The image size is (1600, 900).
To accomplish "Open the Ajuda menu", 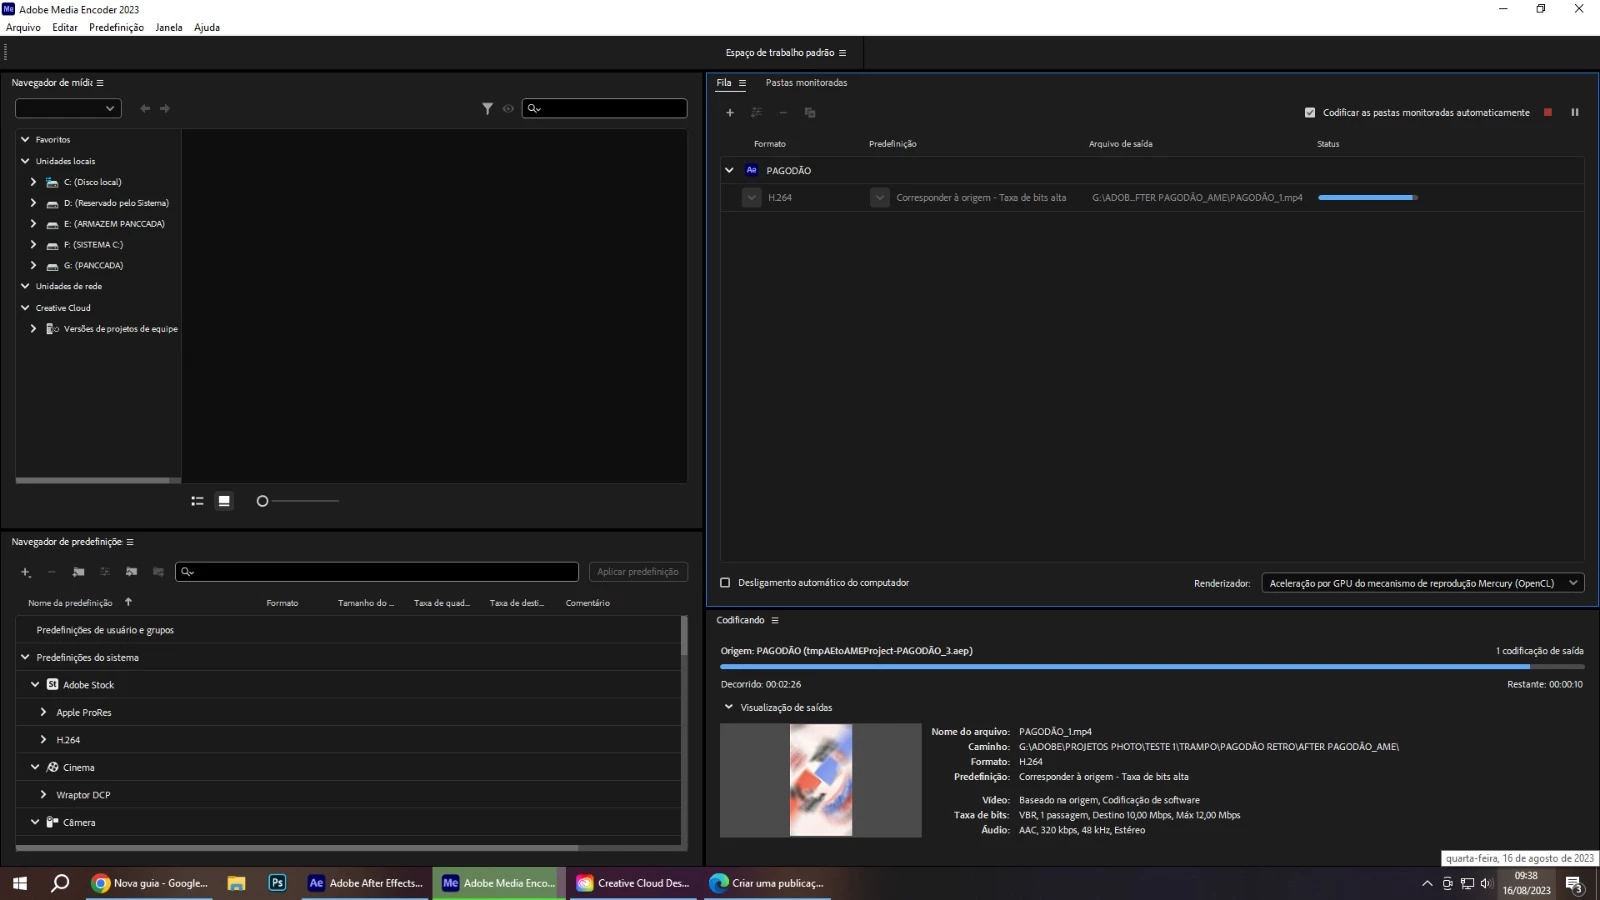I will [207, 28].
